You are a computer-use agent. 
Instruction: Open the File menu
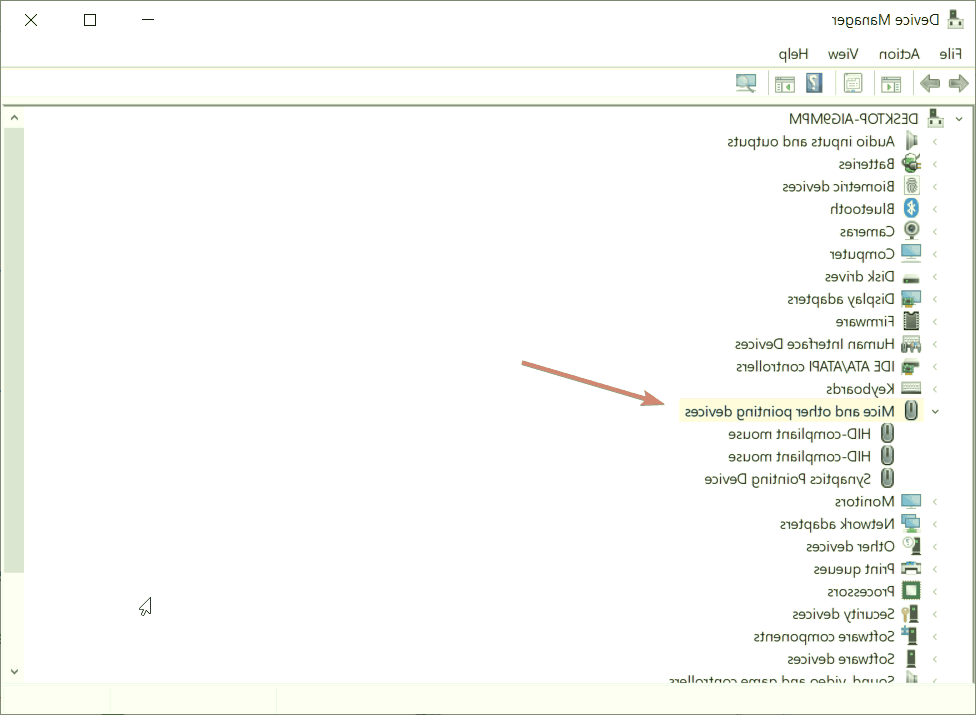pos(951,53)
